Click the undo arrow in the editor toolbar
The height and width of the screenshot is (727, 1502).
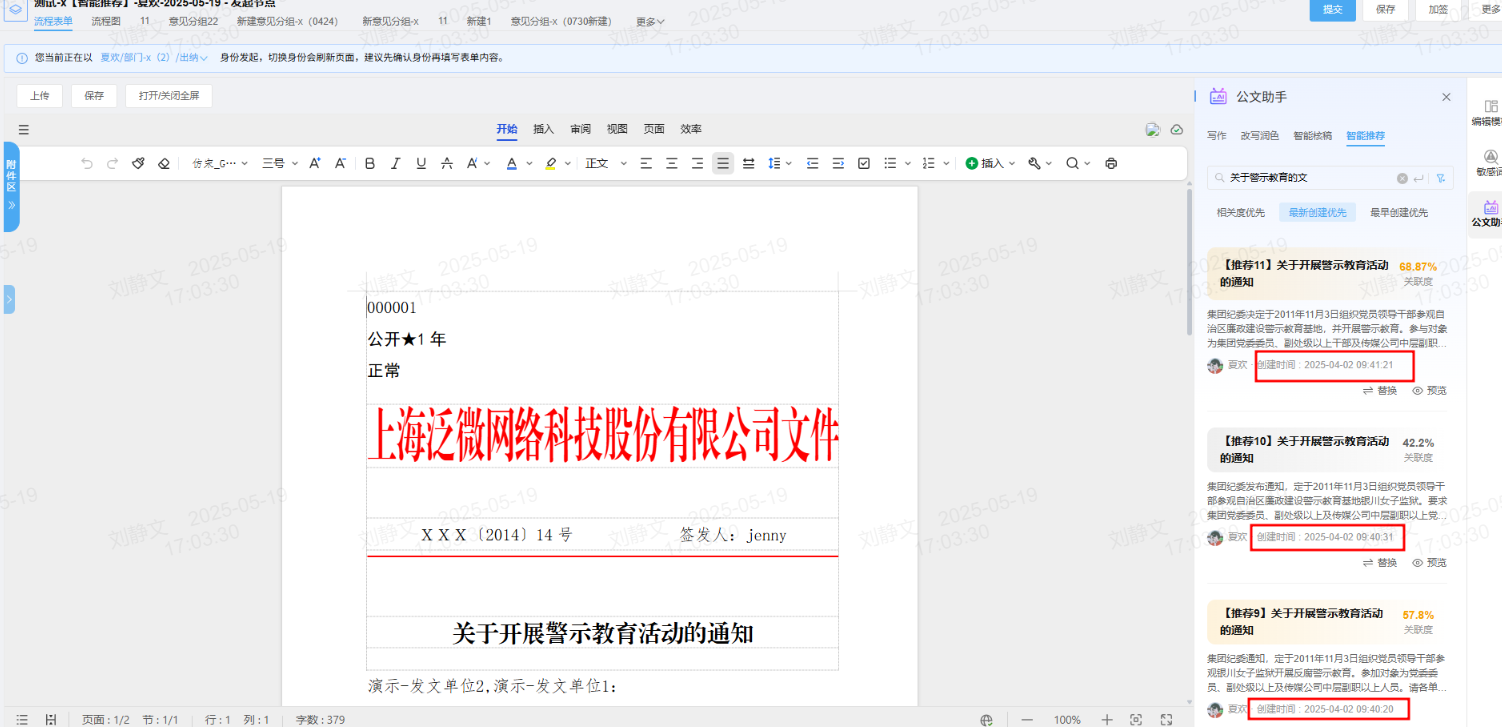[x=87, y=163]
